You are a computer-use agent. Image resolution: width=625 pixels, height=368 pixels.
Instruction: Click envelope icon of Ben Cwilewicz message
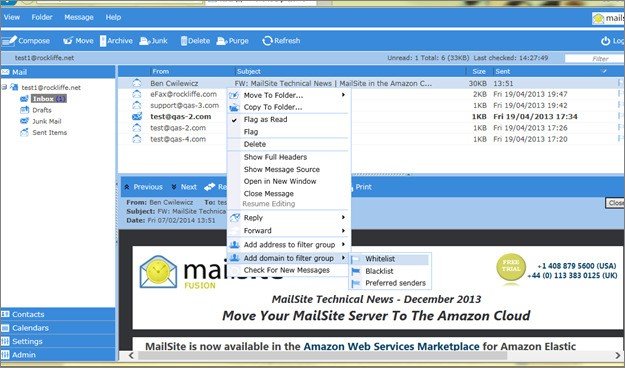click(x=137, y=83)
